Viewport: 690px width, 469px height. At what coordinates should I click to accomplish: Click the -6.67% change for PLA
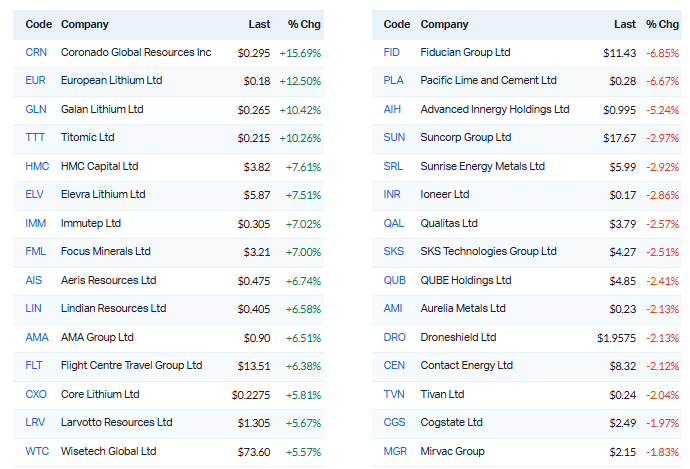pos(663,81)
